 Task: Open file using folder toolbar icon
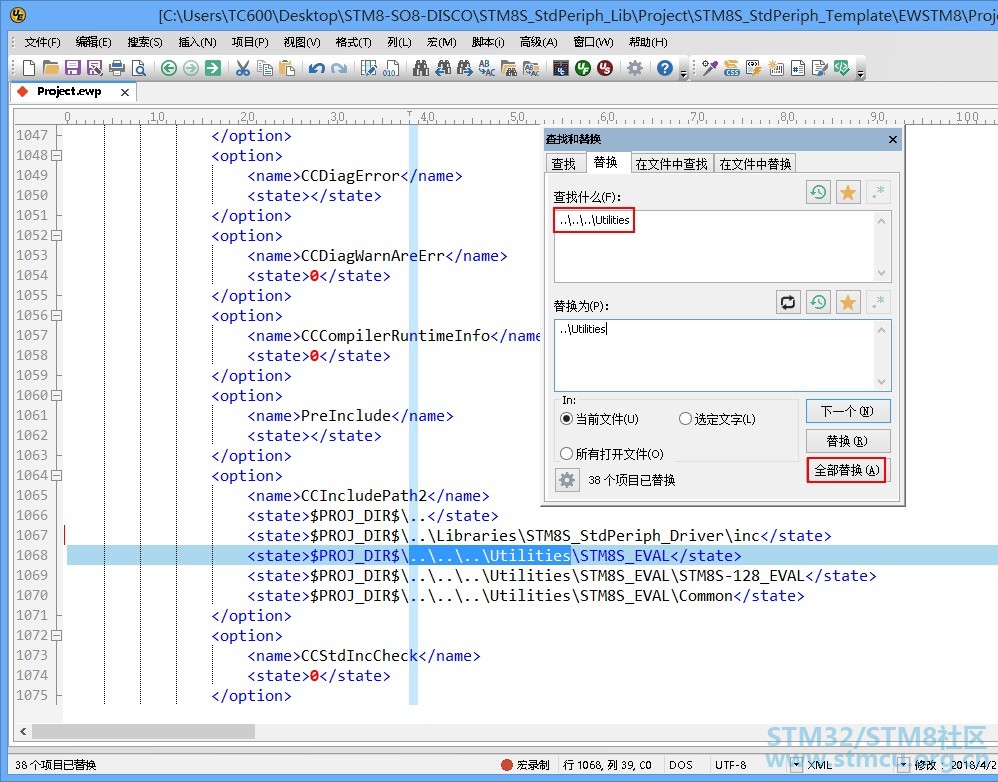[51, 68]
